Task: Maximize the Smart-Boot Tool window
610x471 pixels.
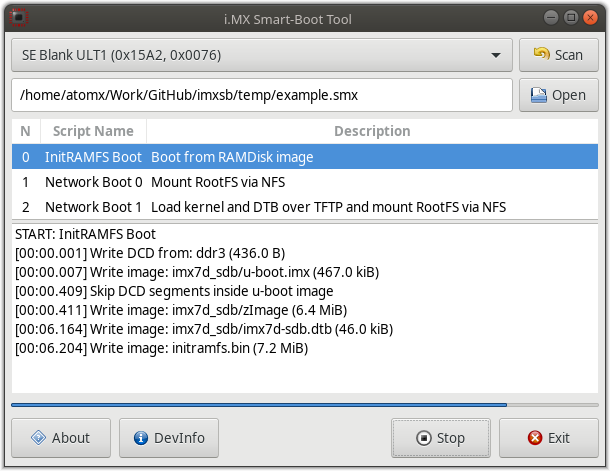Action: [x=571, y=18]
